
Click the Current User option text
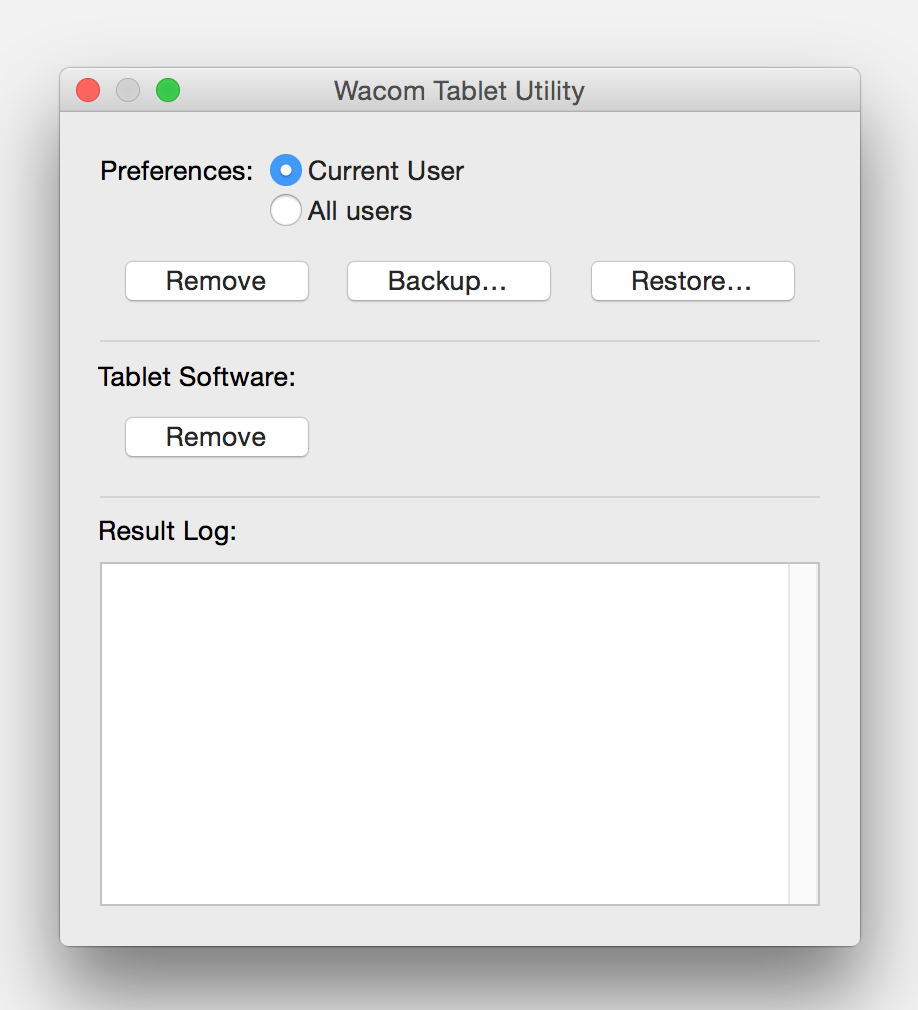coord(386,171)
